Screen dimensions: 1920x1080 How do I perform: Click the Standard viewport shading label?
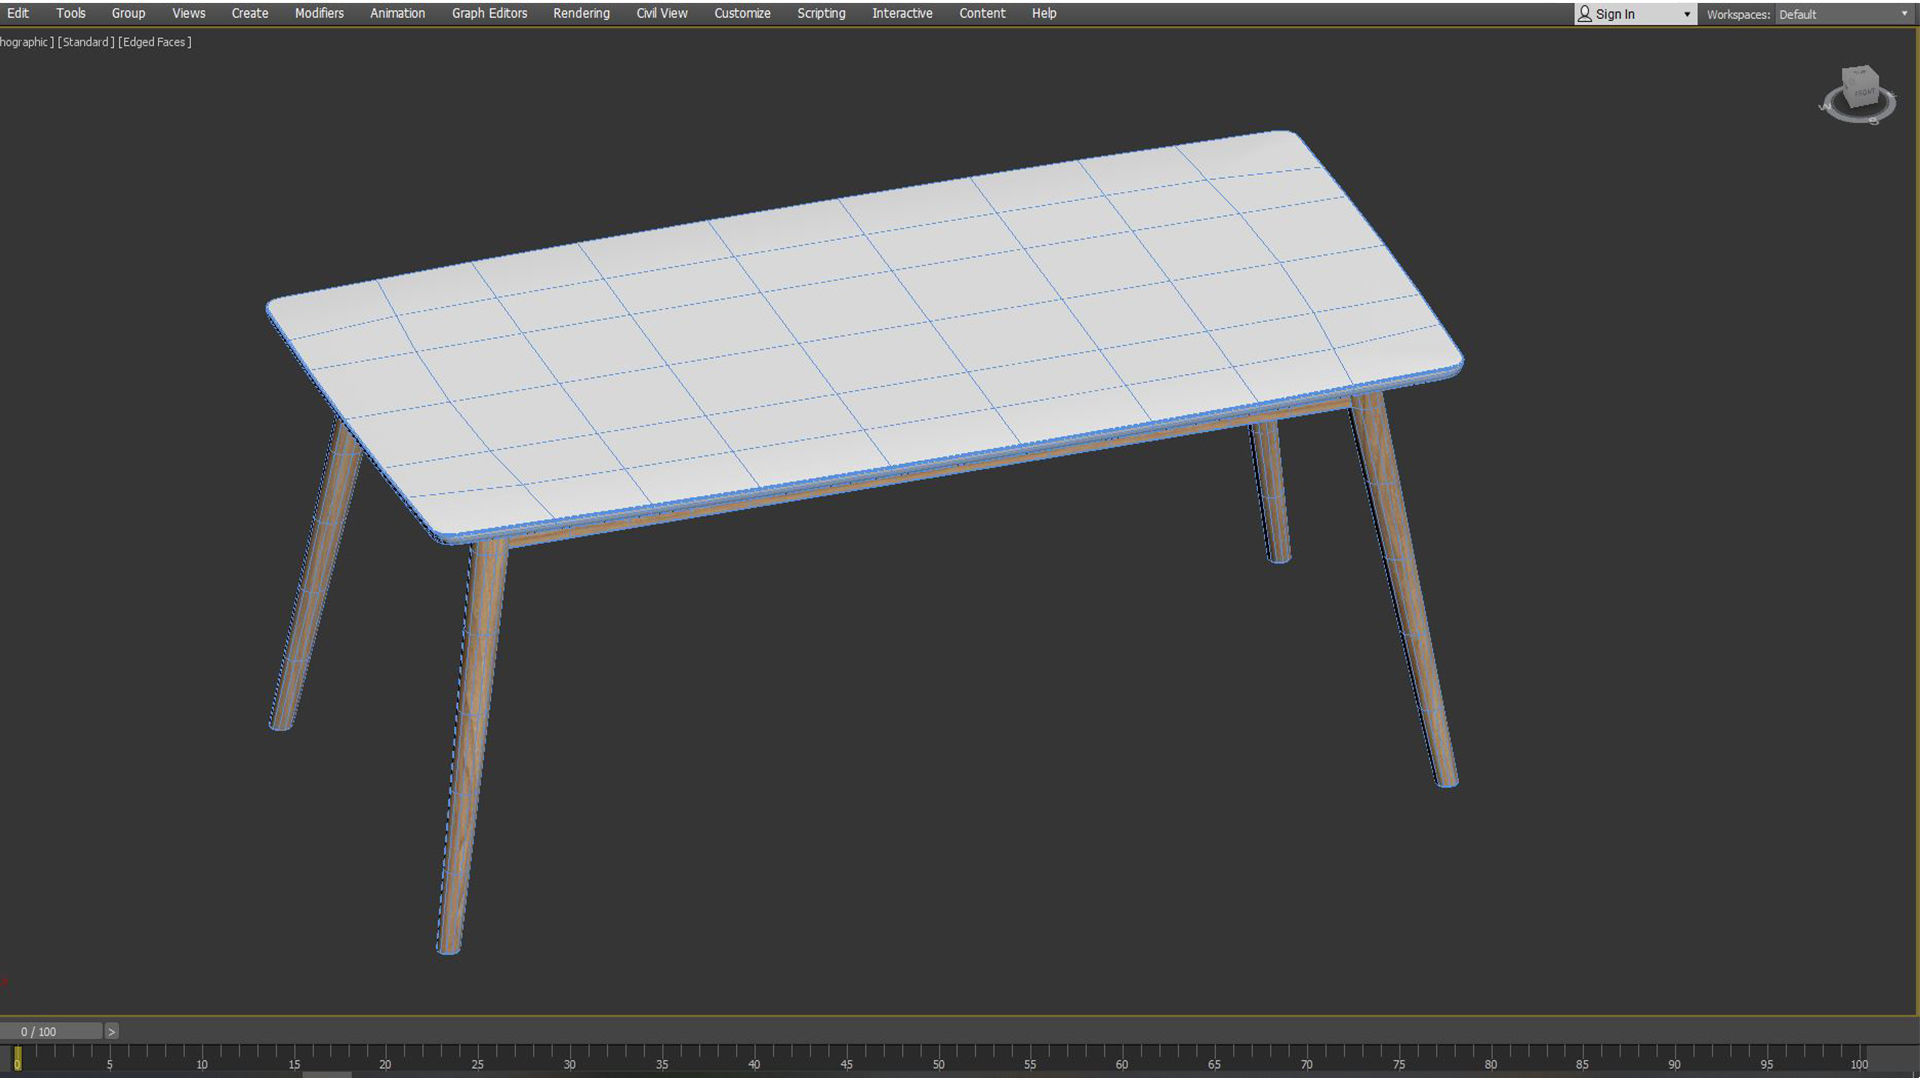[x=86, y=42]
